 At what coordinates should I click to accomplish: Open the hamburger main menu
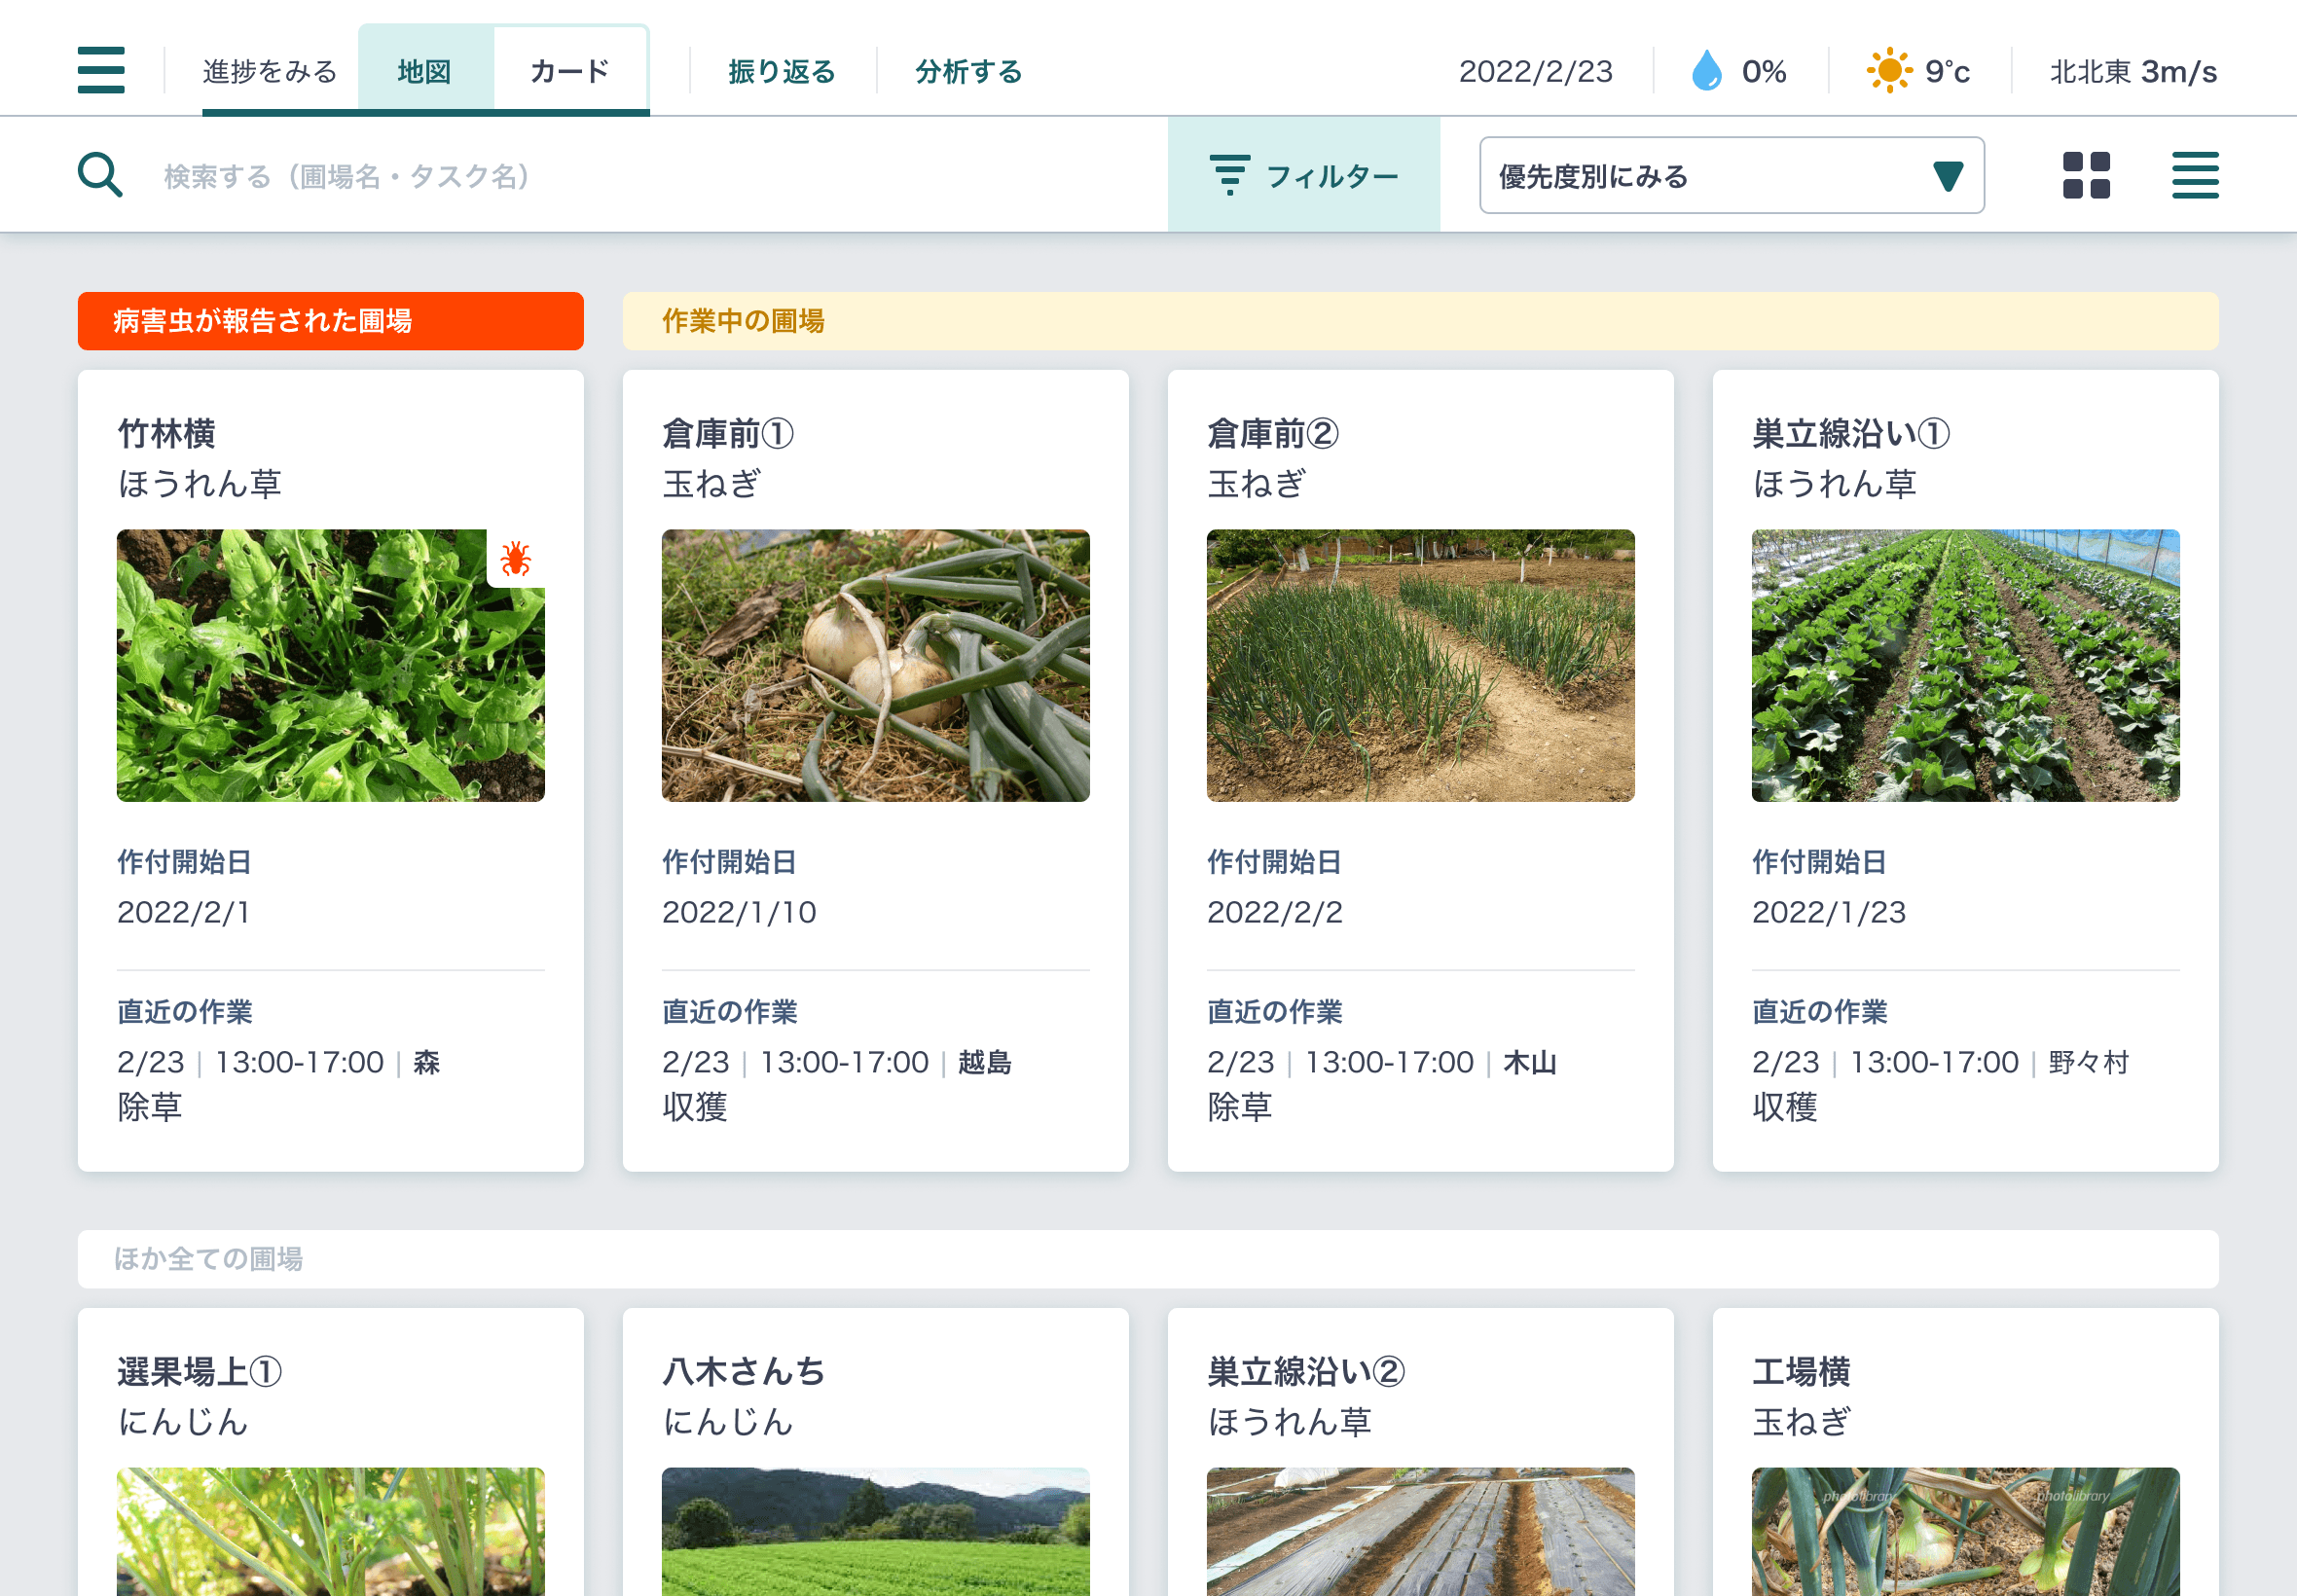101,71
